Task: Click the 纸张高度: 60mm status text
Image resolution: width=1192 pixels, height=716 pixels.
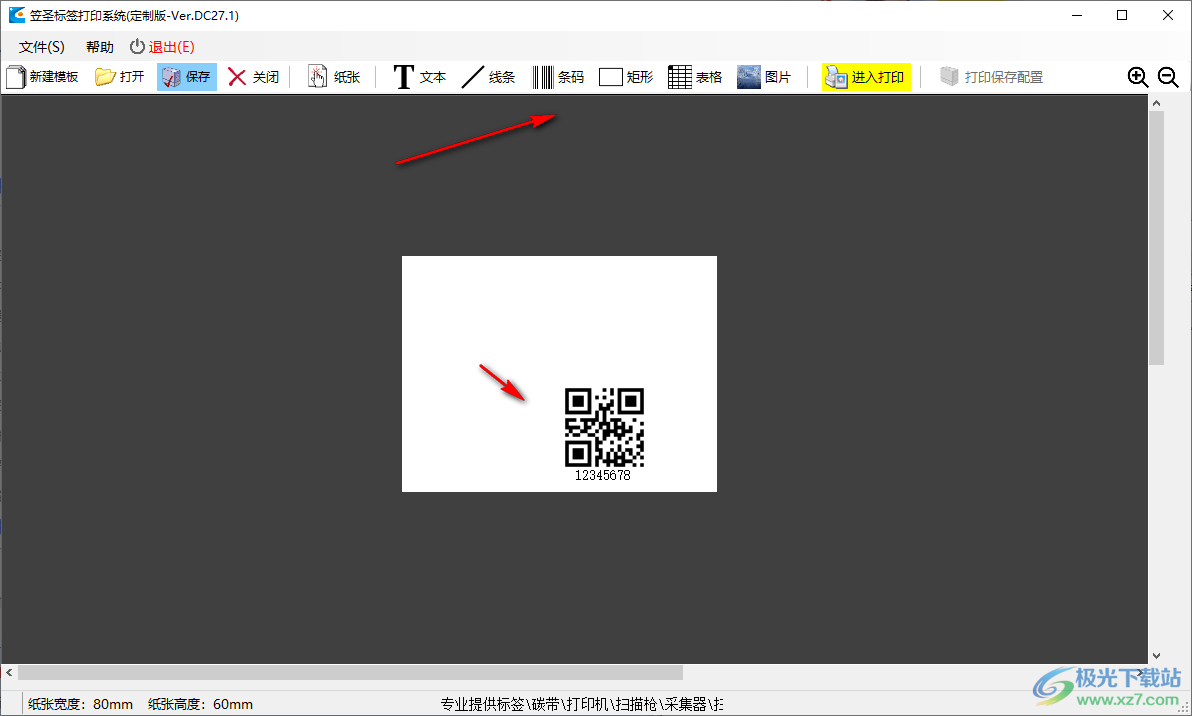Action: [x=201, y=705]
